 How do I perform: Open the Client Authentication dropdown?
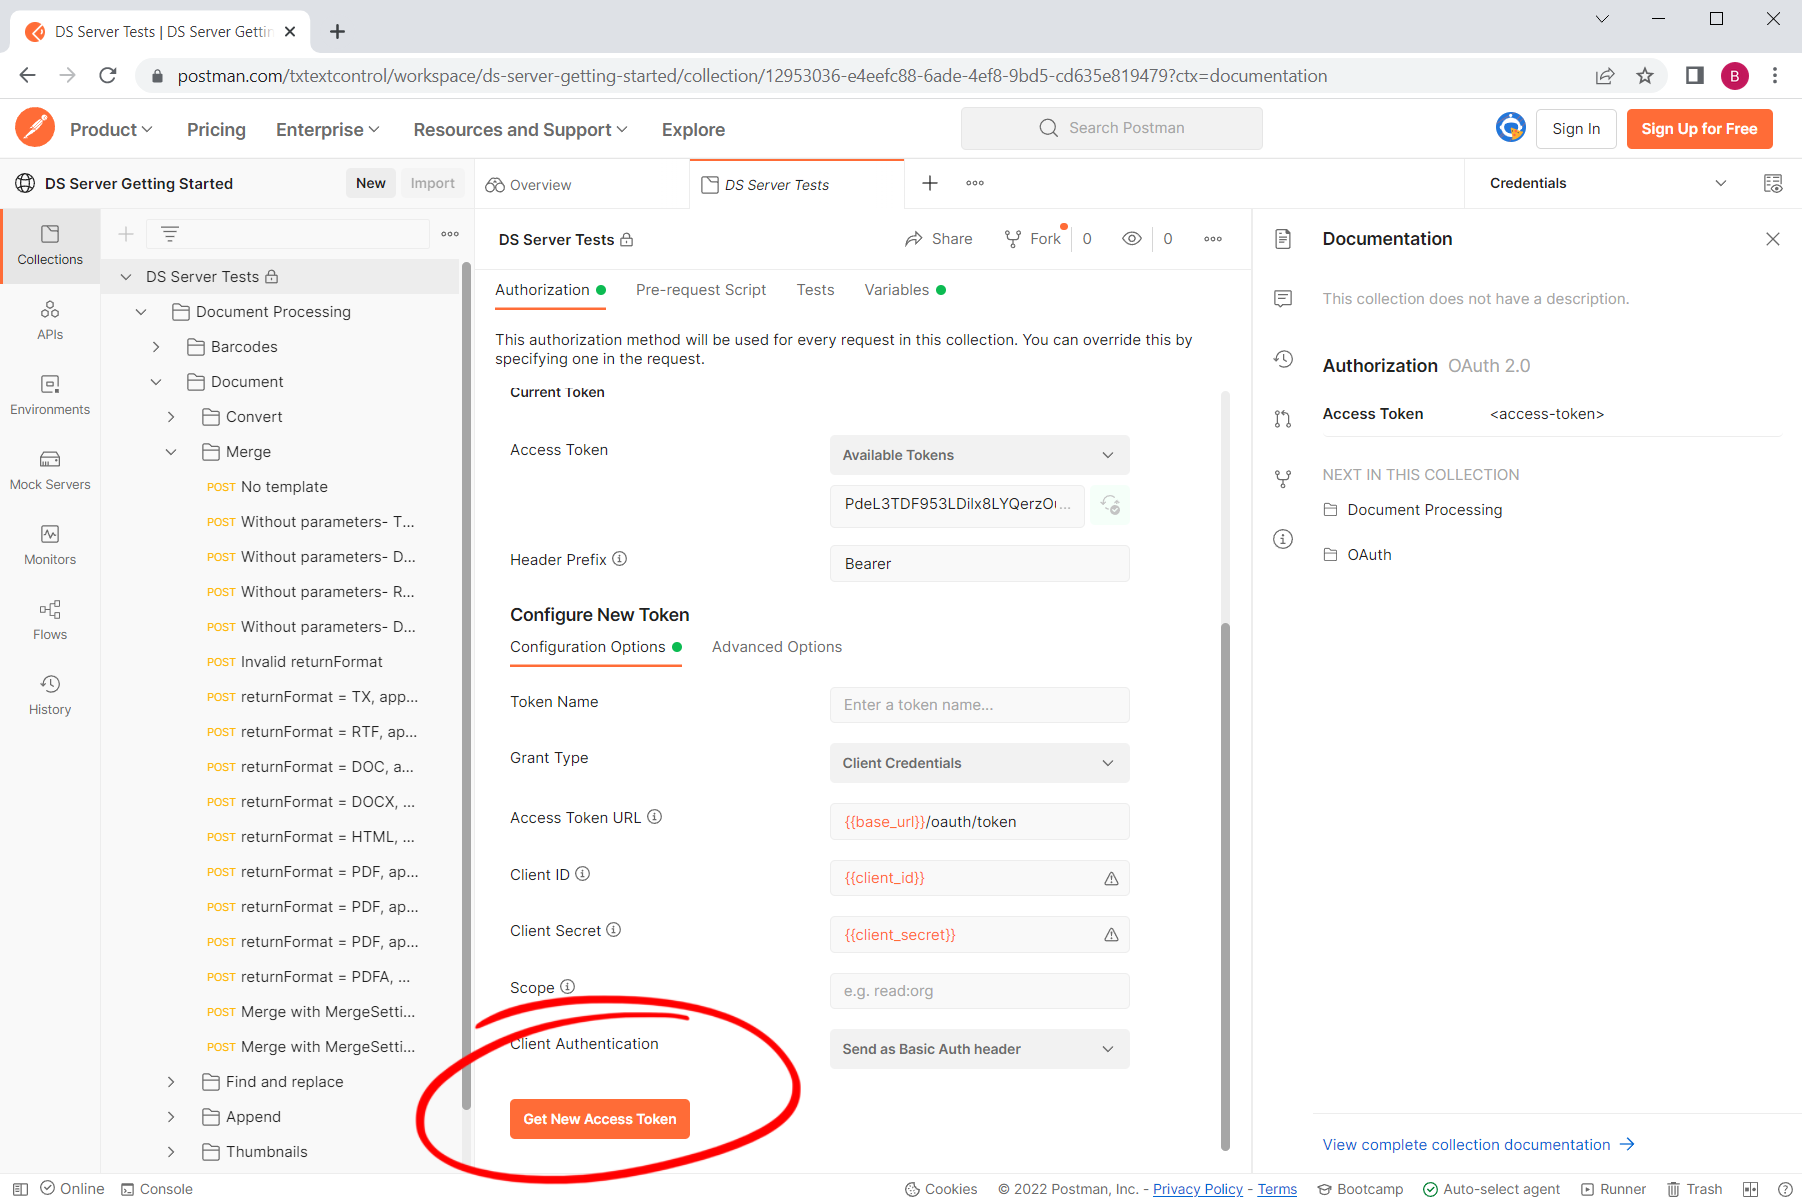[980, 1049]
